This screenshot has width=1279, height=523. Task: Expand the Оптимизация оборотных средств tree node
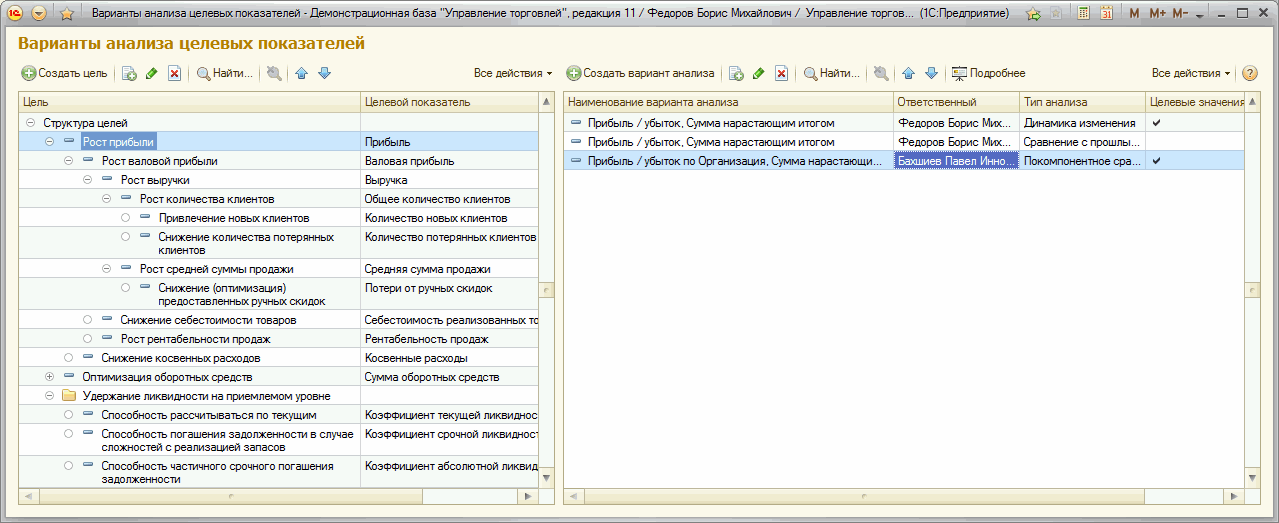(x=49, y=377)
